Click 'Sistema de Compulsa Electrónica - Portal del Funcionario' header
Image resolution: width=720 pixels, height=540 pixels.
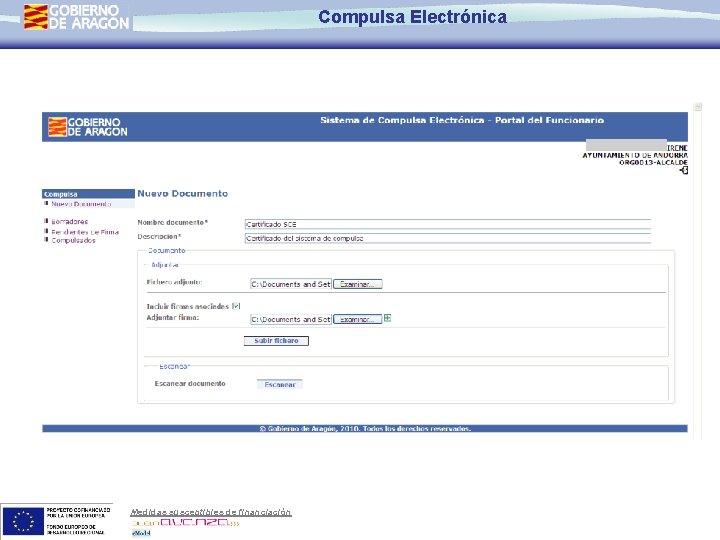tap(462, 120)
